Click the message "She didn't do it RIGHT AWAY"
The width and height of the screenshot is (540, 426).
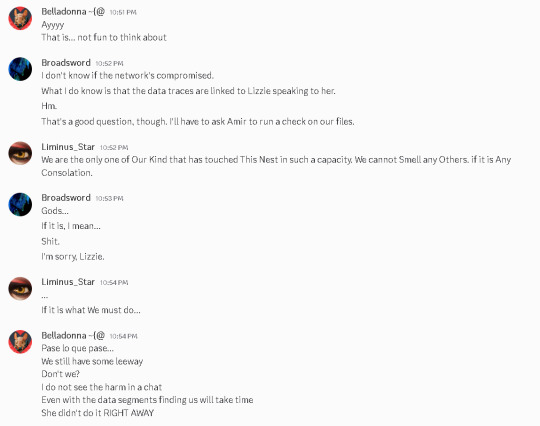(x=97, y=413)
